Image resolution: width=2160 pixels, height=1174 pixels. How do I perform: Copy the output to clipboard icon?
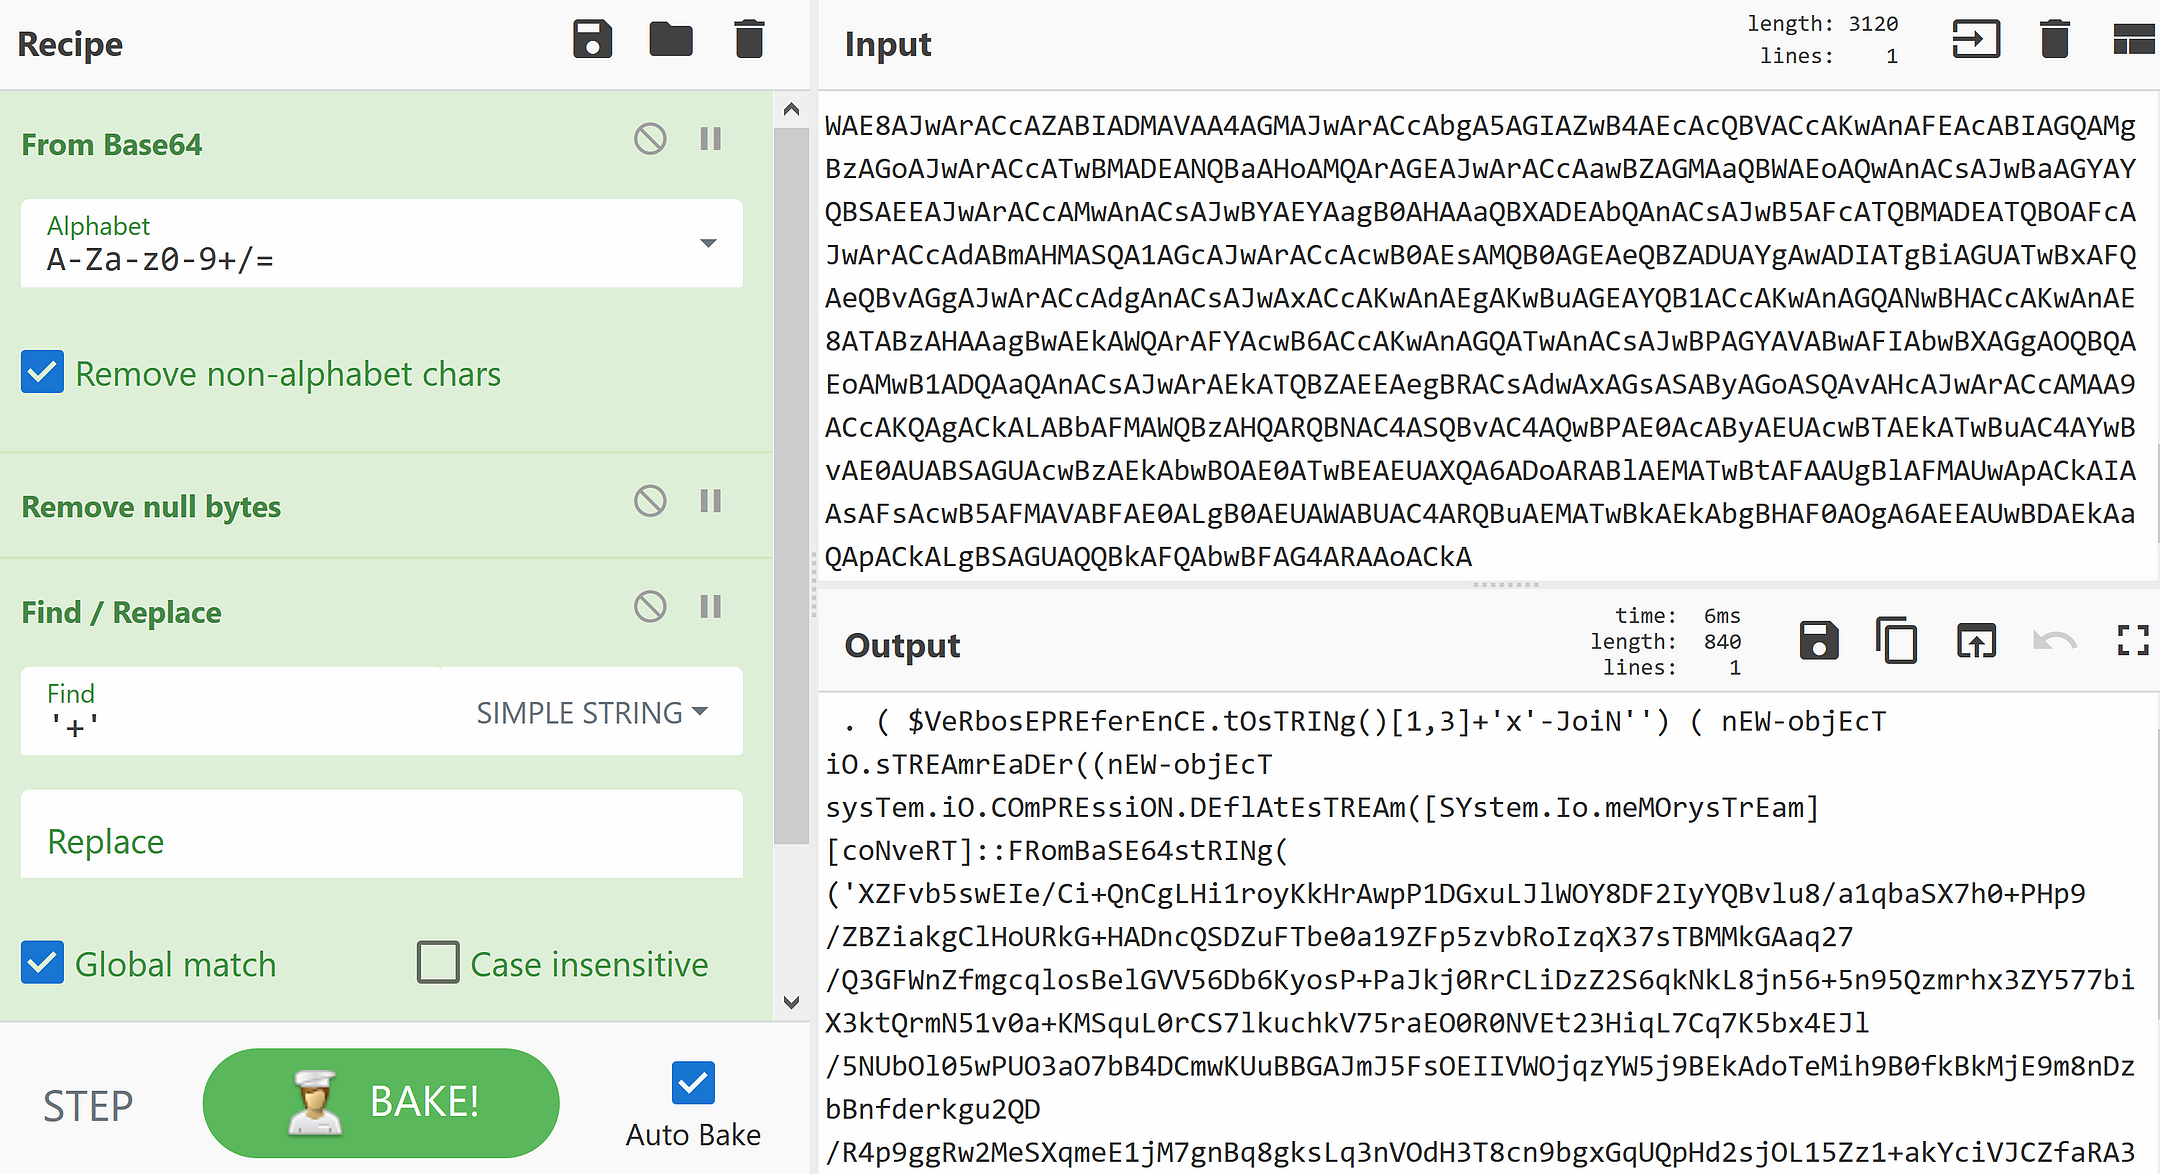pyautogui.click(x=1896, y=641)
